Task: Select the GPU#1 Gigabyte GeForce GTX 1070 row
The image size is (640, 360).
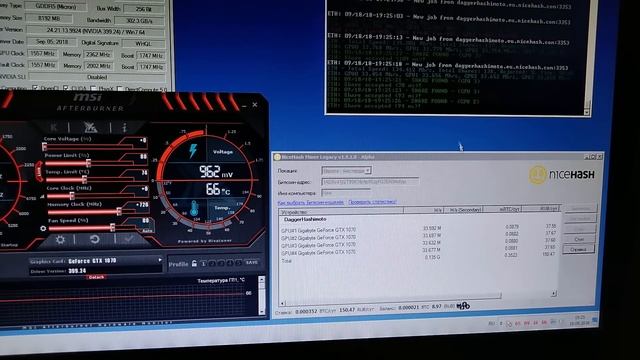Action: click(x=418, y=229)
